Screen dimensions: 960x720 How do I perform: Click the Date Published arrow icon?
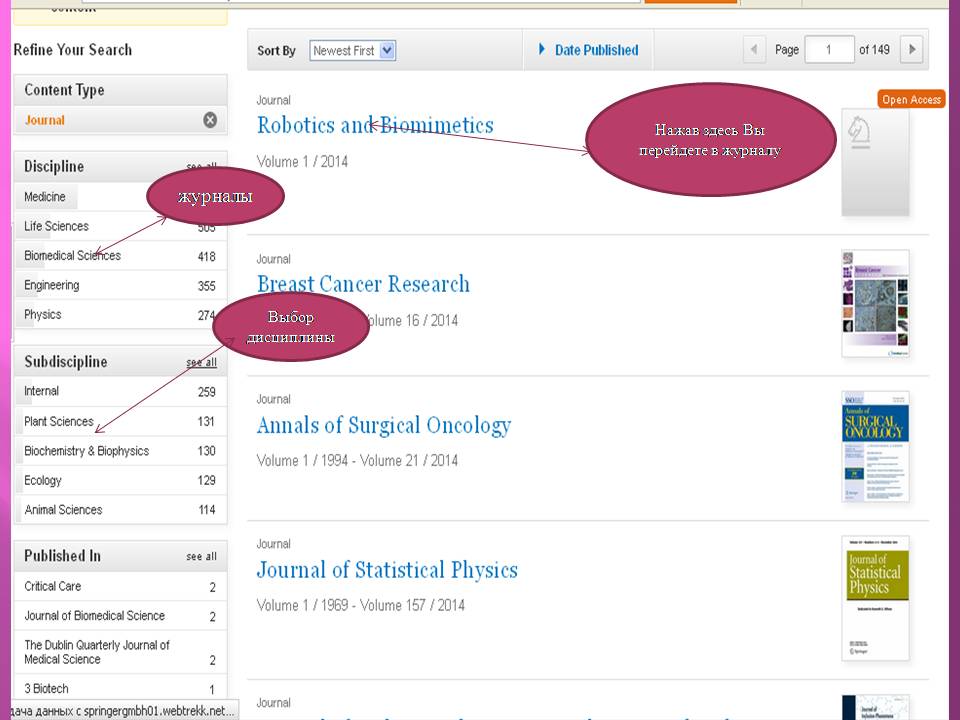[x=542, y=50]
